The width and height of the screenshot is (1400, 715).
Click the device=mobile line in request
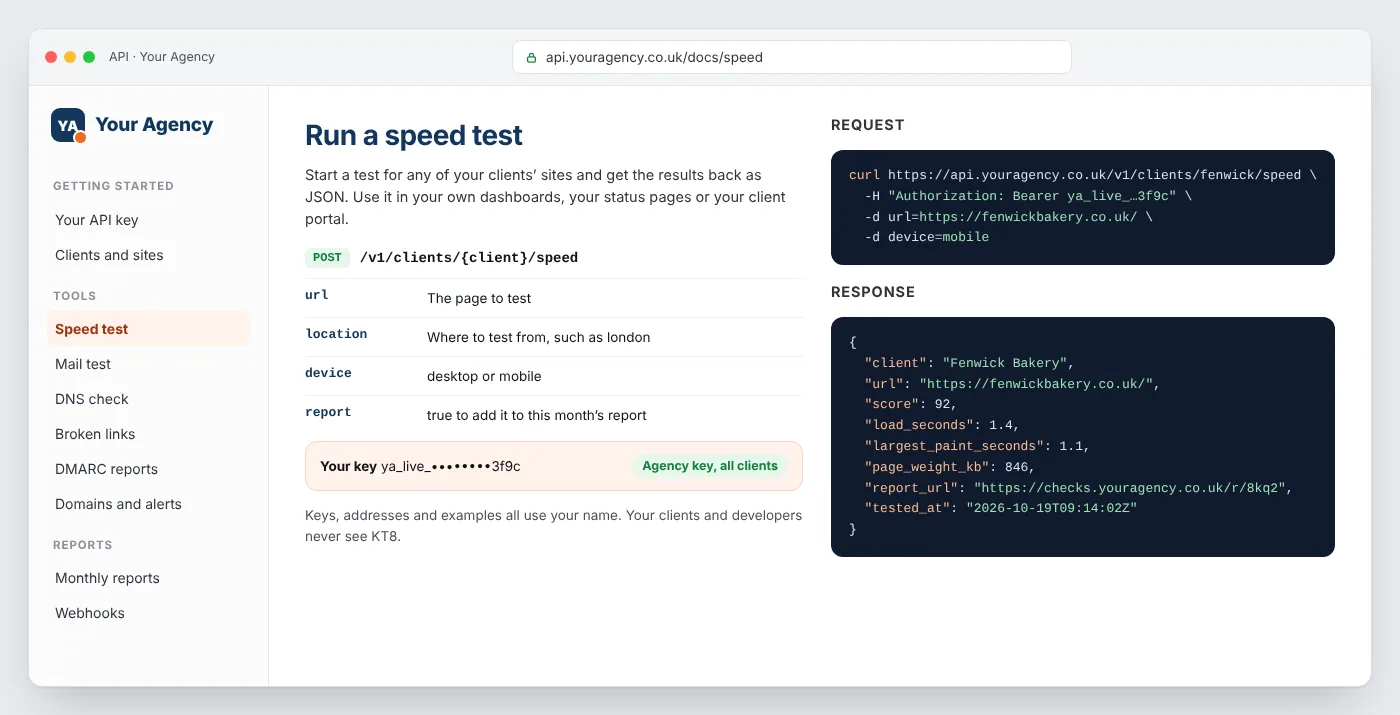click(x=927, y=238)
